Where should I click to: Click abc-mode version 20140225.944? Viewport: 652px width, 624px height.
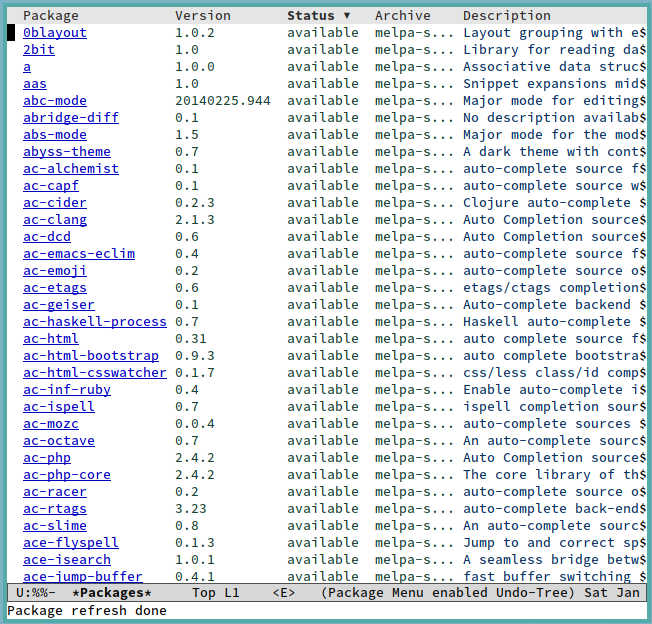223,101
